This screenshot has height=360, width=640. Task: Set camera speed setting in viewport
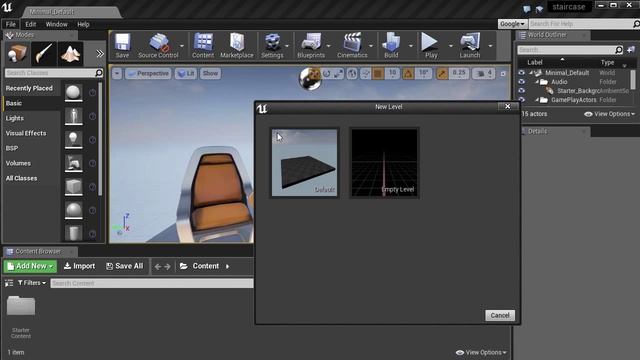pyautogui.click(x=484, y=73)
